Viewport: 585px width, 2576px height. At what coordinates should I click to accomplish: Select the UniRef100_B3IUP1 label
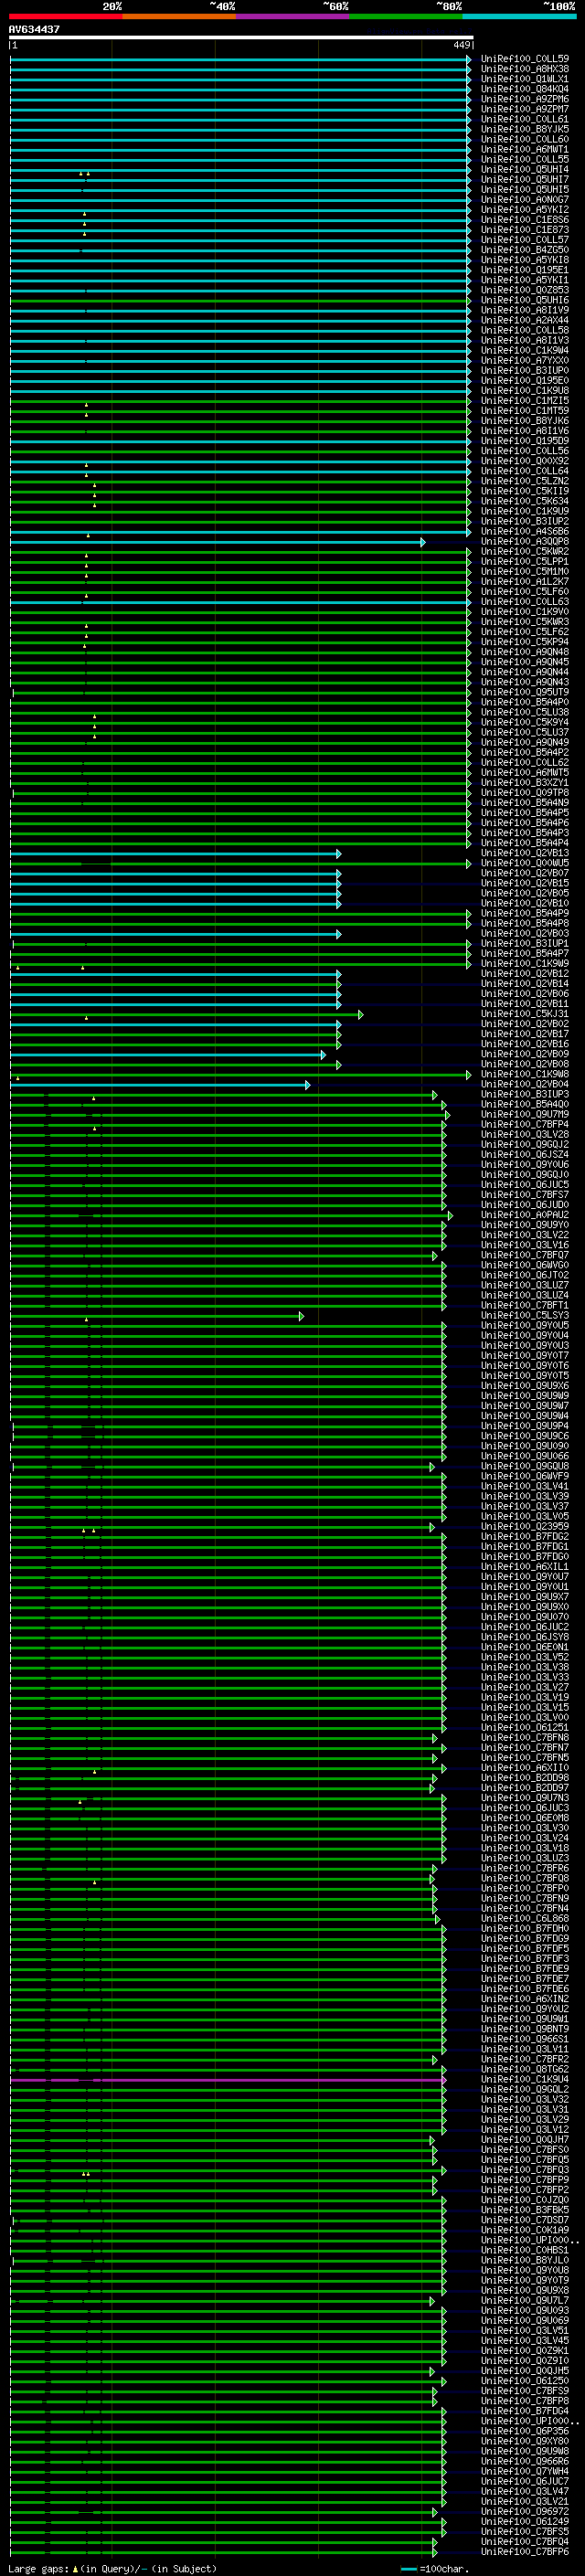point(525,943)
